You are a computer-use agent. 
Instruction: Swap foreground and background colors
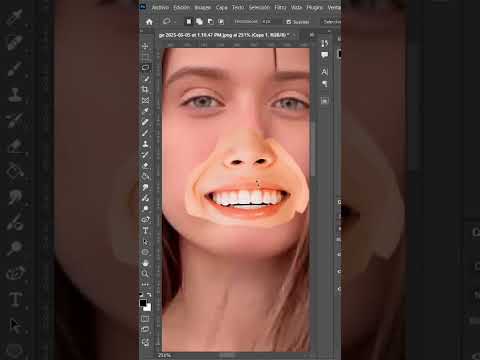click(x=149, y=295)
